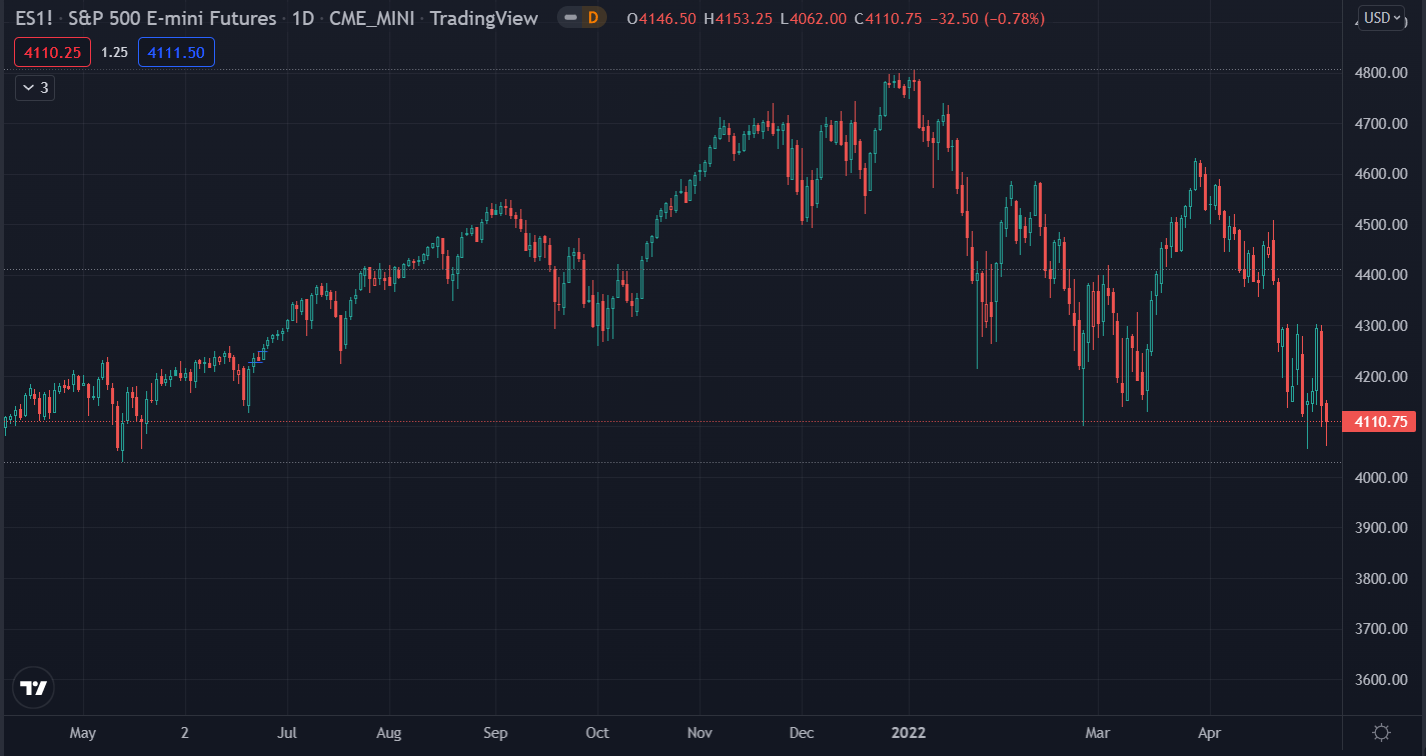Click the spread value 1.25
The width and height of the screenshot is (1426, 756).
115,52
